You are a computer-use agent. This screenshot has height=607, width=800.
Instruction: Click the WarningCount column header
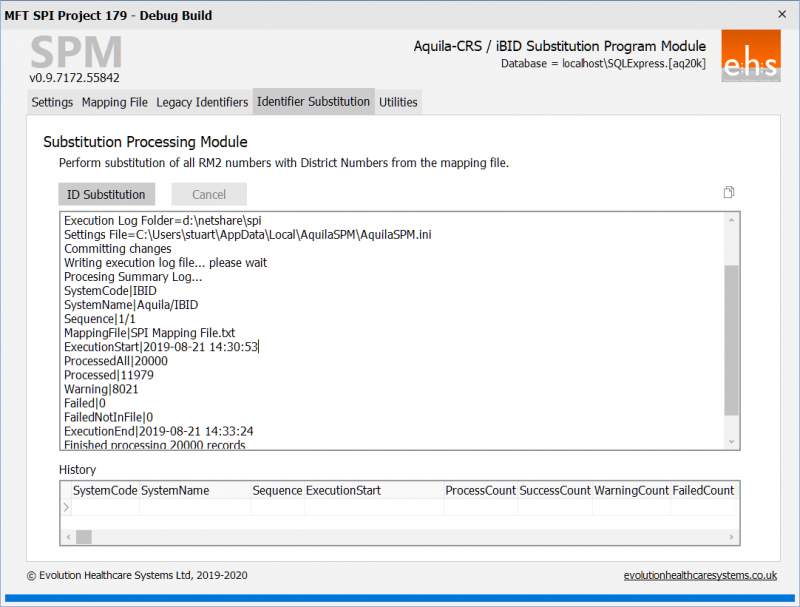click(x=632, y=491)
